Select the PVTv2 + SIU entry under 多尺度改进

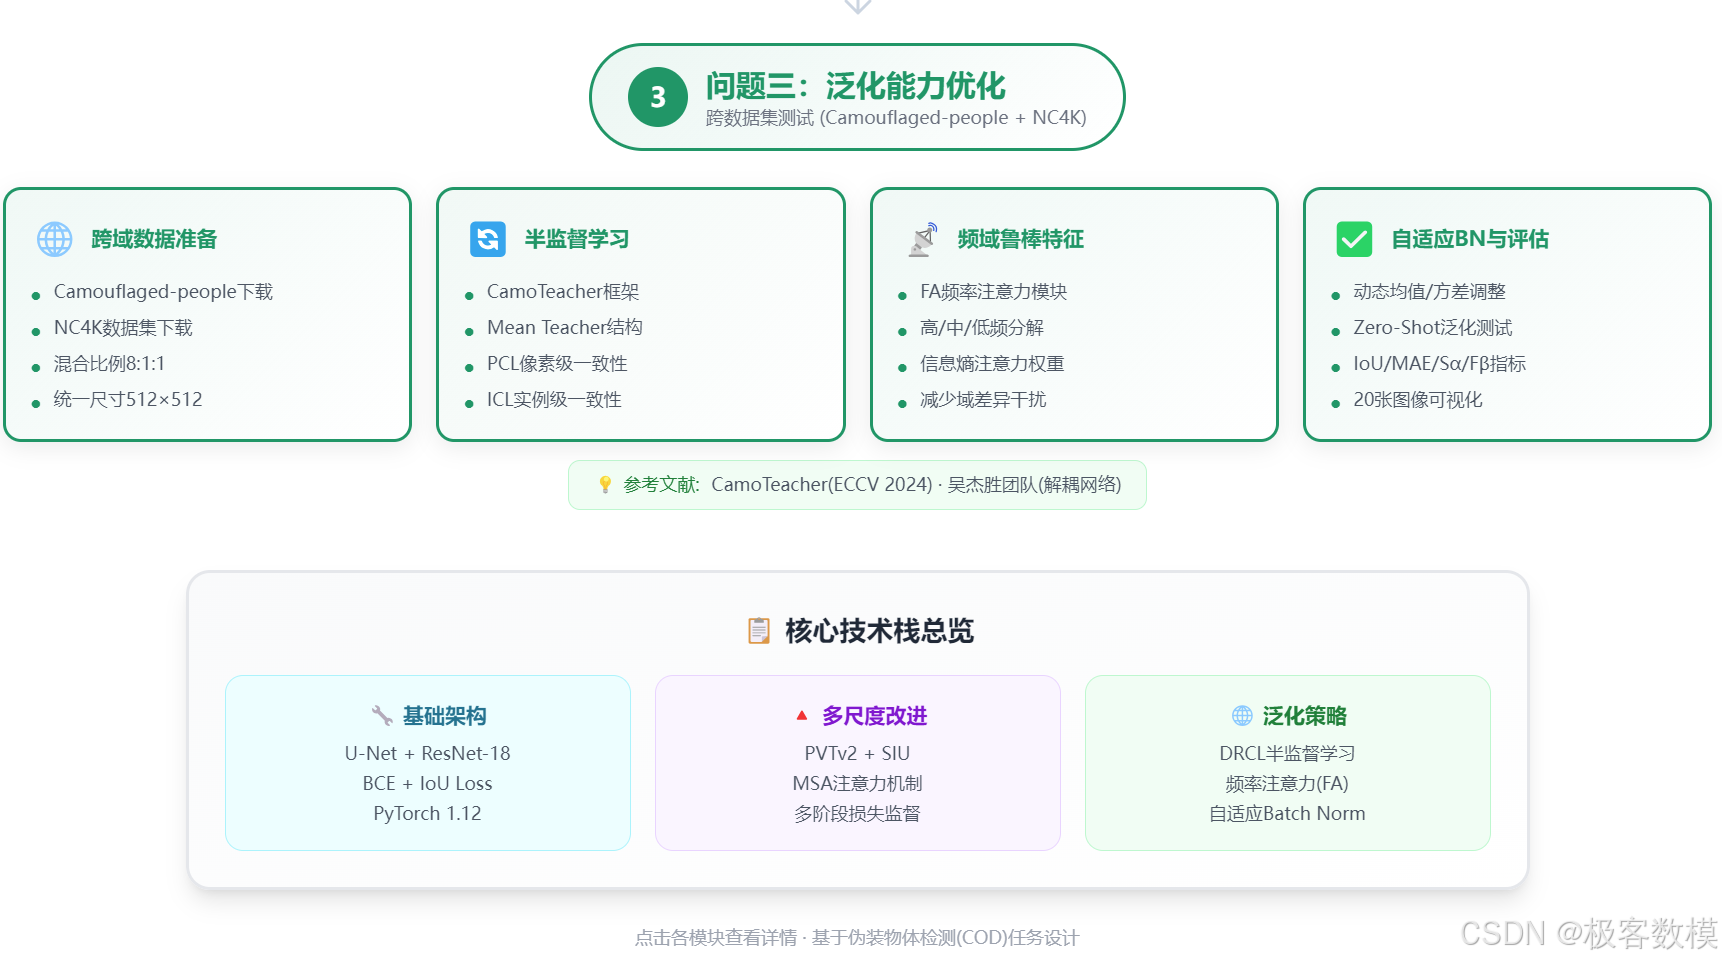[x=857, y=753]
